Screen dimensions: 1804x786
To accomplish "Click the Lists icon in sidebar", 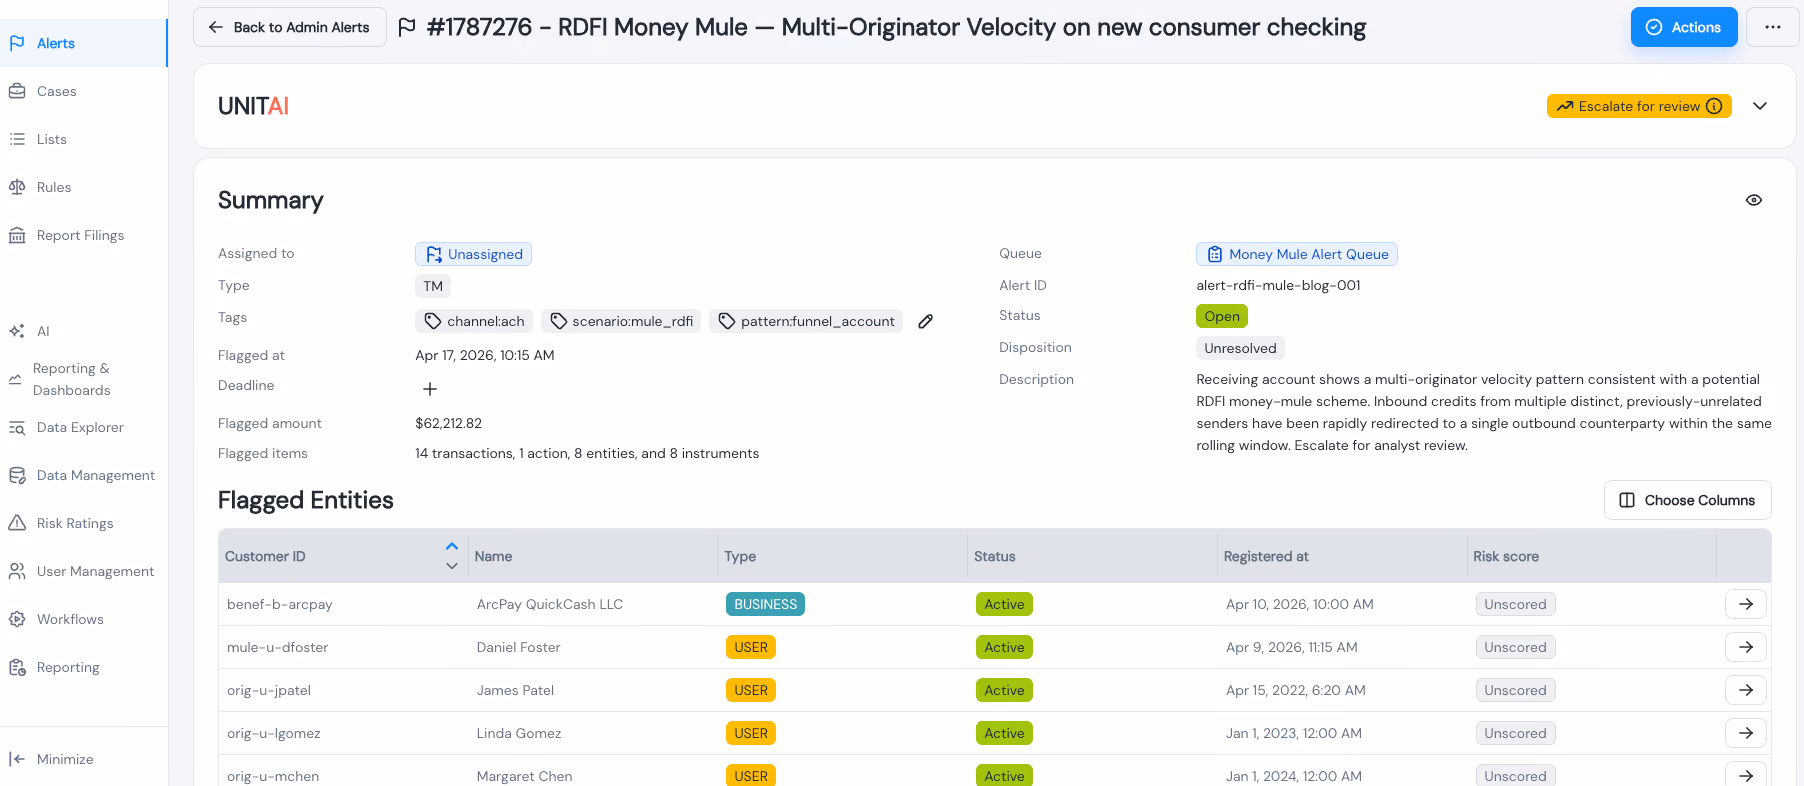I will [17, 139].
